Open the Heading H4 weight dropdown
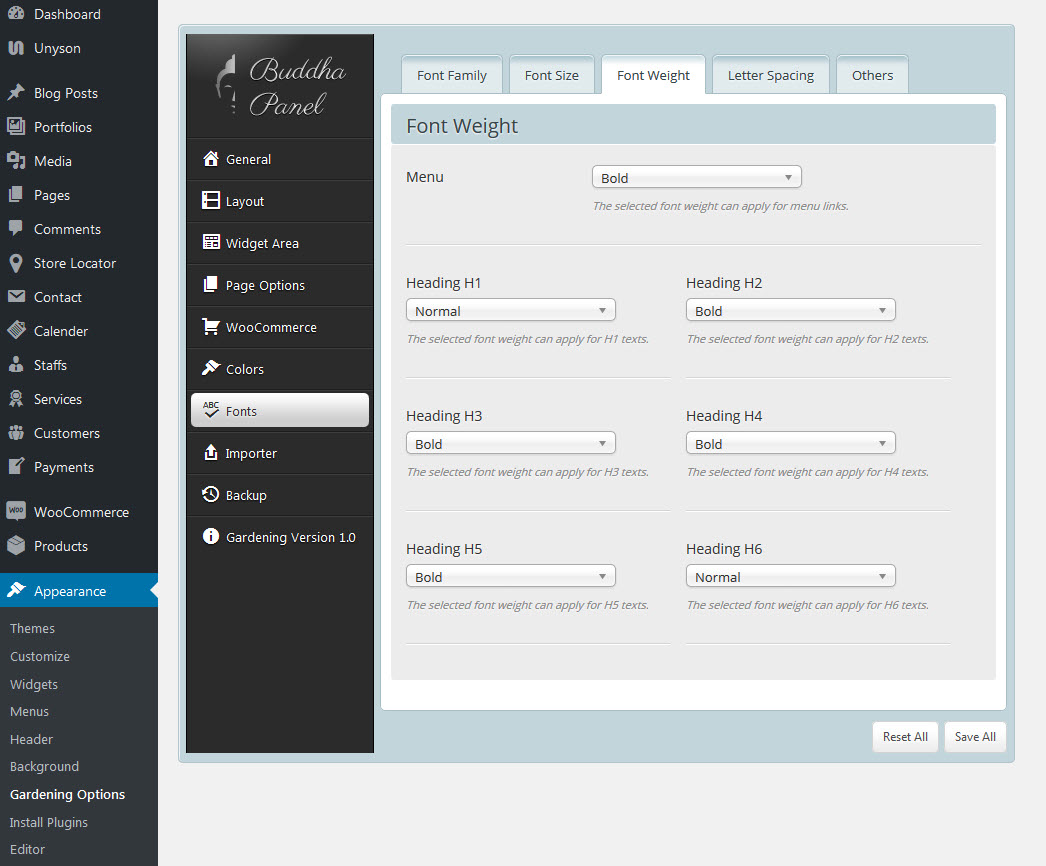 [x=791, y=443]
